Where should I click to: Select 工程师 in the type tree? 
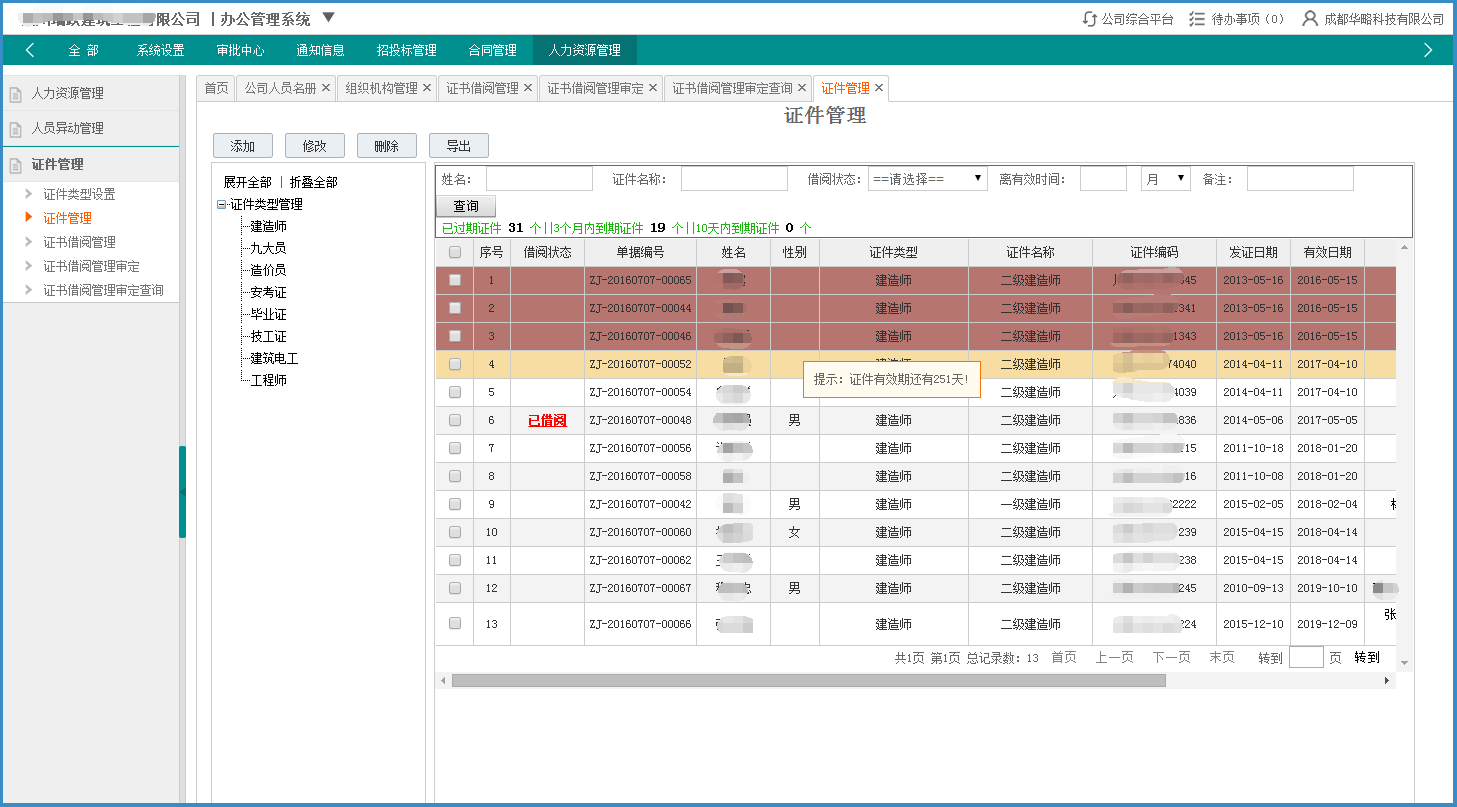(x=268, y=380)
